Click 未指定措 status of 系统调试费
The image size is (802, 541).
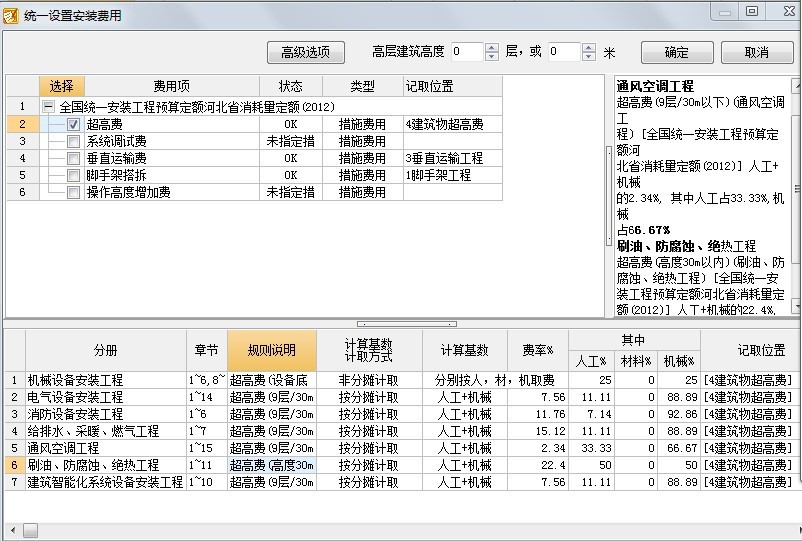point(291,141)
